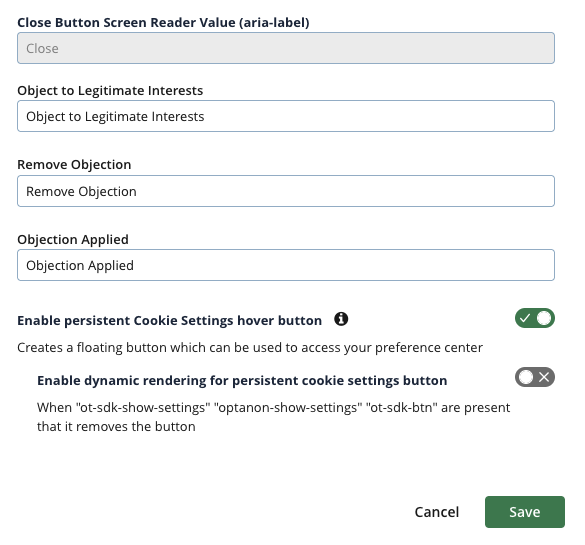Click the ot-sdk-show-settings description paragraph
This screenshot has width=585, height=545.
pos(273,417)
